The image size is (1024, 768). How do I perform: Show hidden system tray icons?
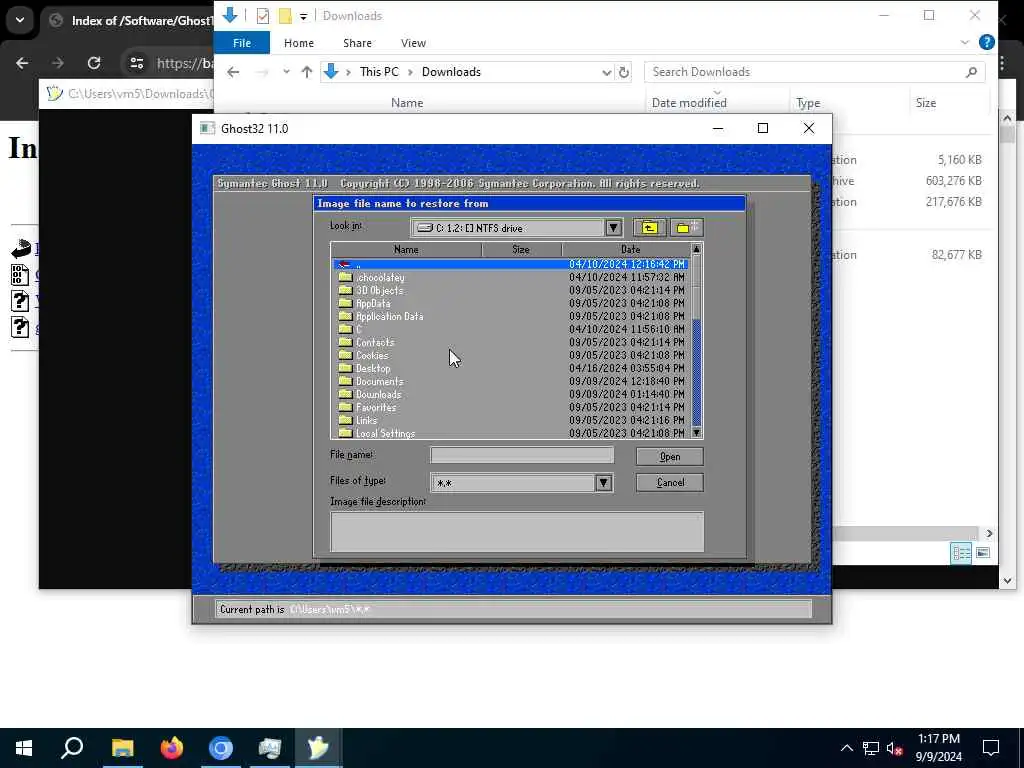(x=846, y=748)
